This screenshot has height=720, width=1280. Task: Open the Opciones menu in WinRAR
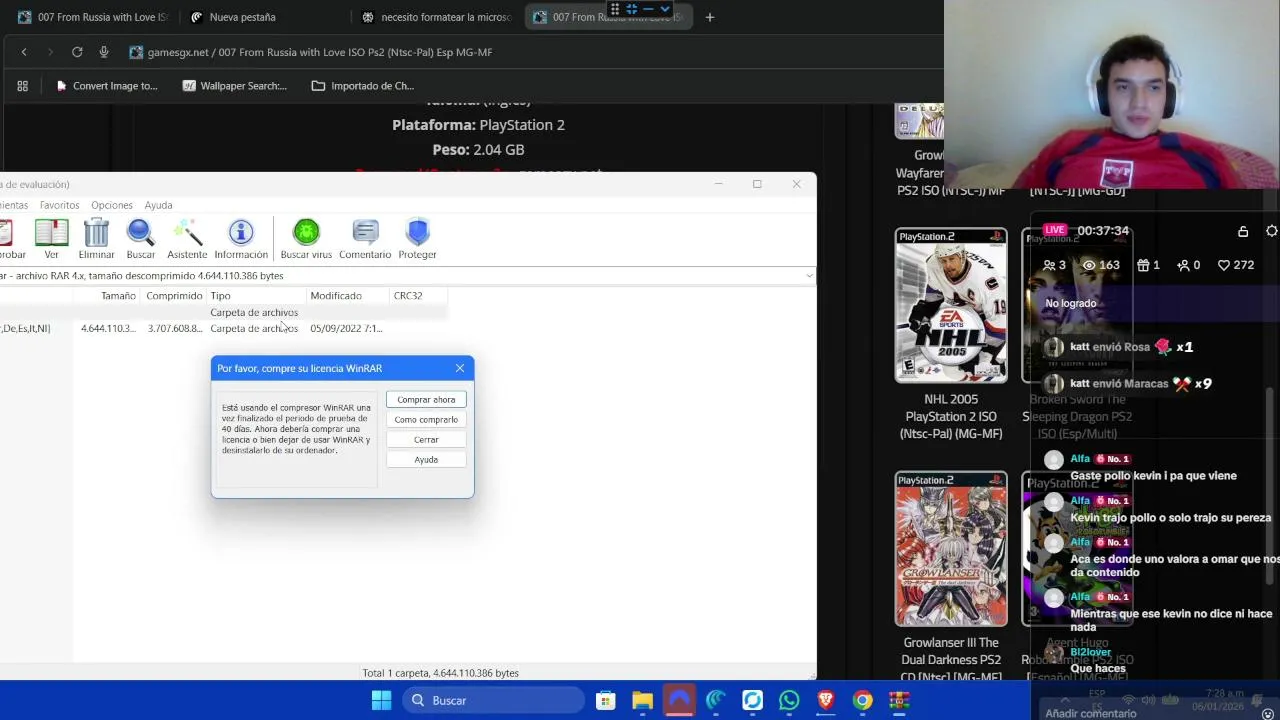tap(112, 205)
